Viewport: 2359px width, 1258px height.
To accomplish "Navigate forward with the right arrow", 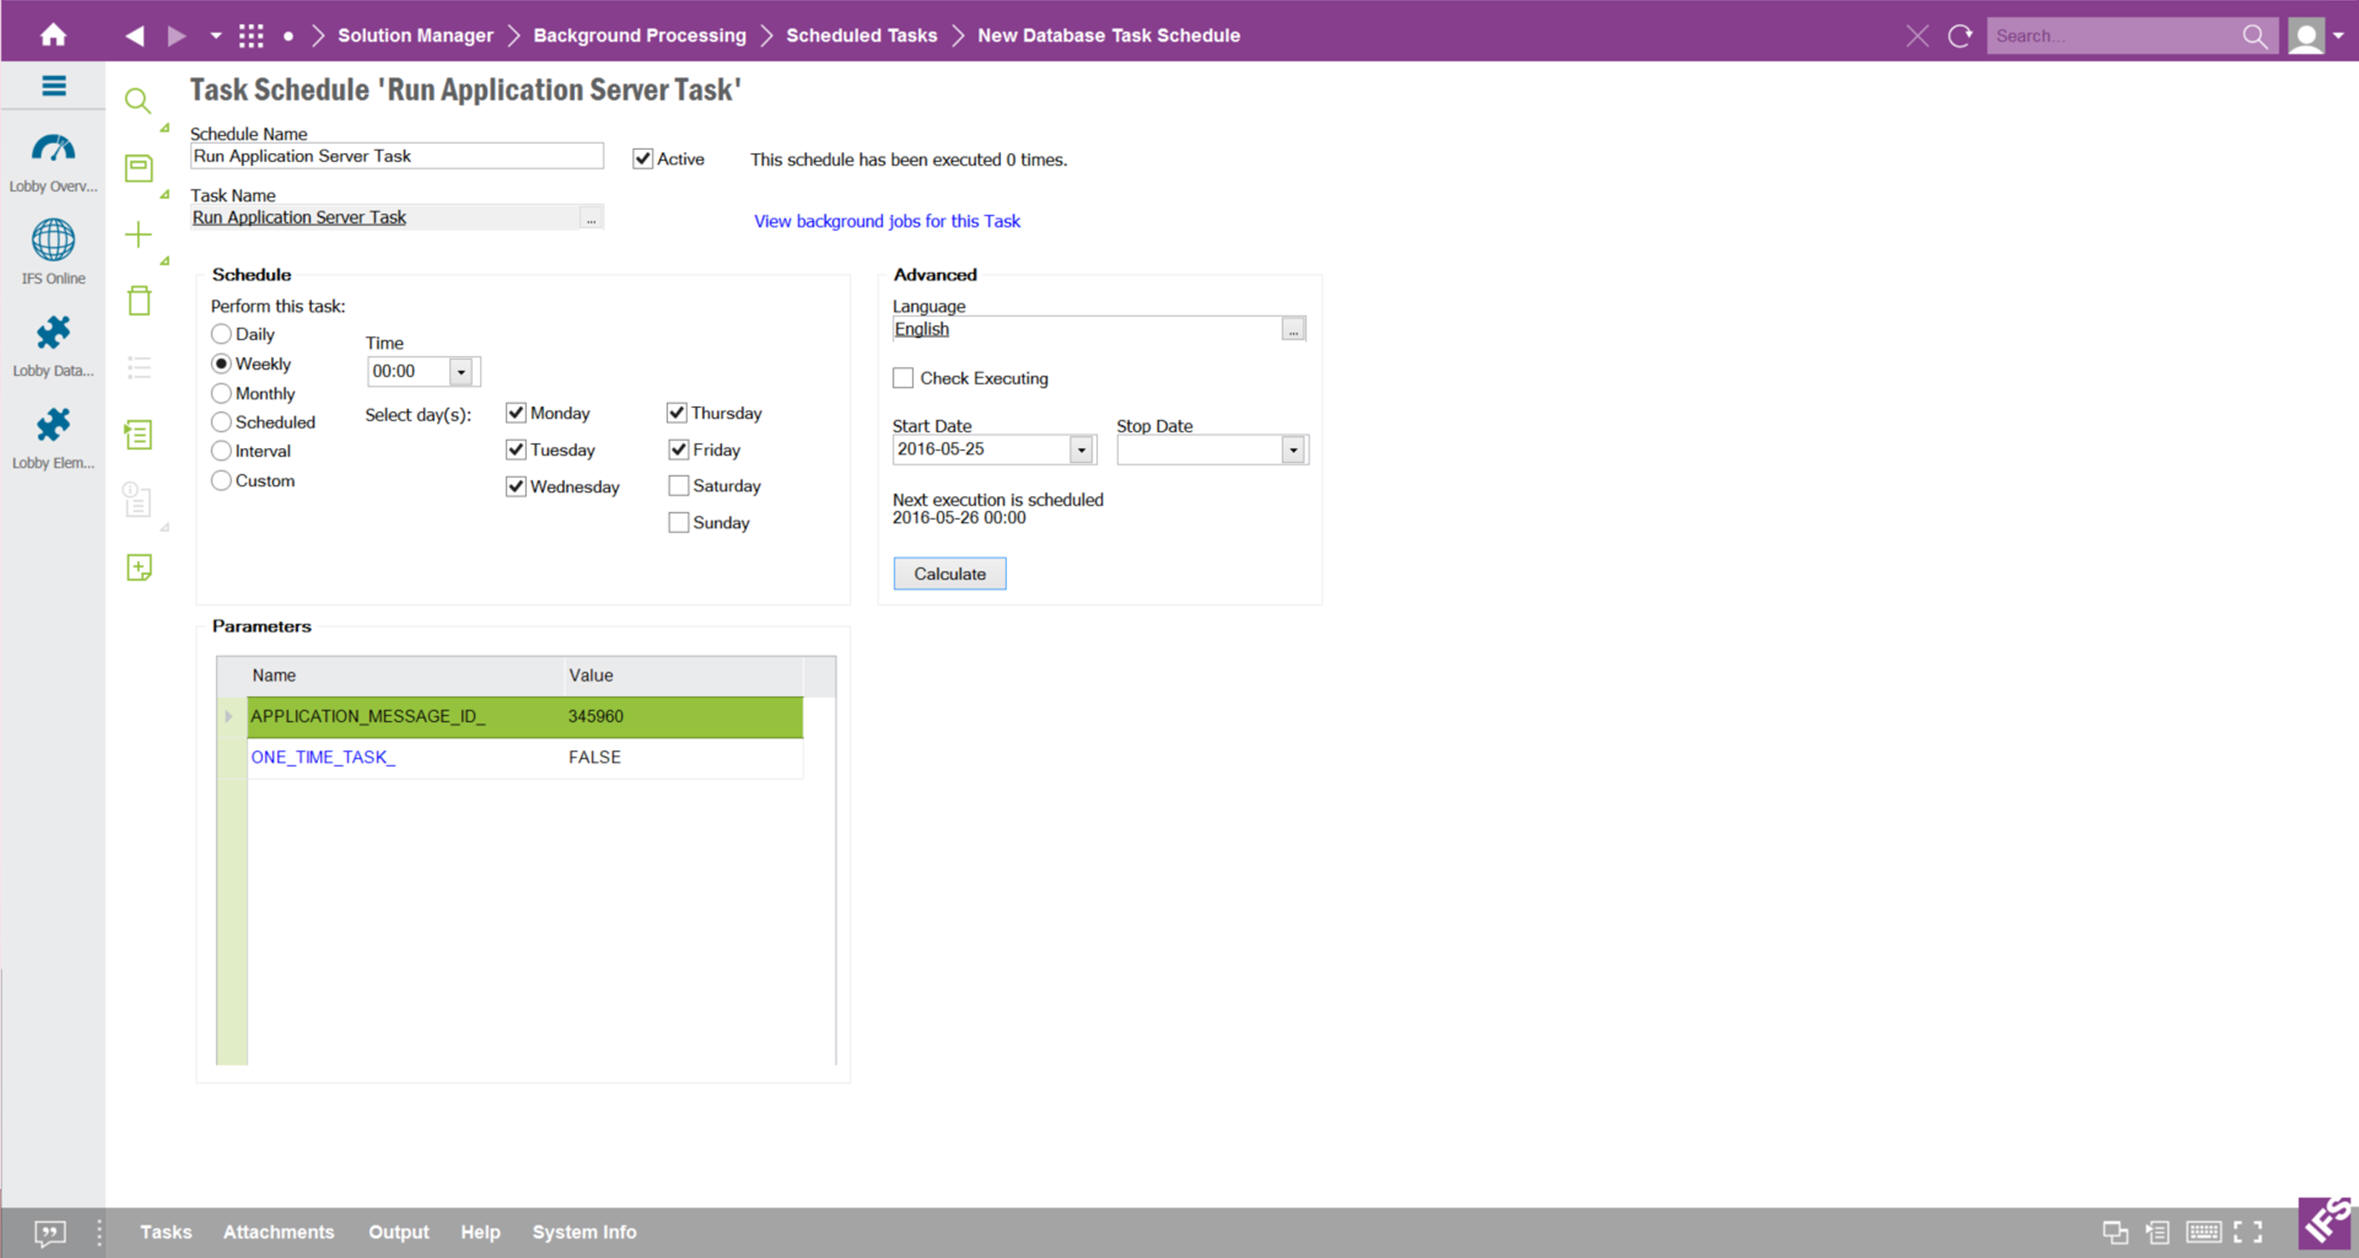I will (177, 35).
